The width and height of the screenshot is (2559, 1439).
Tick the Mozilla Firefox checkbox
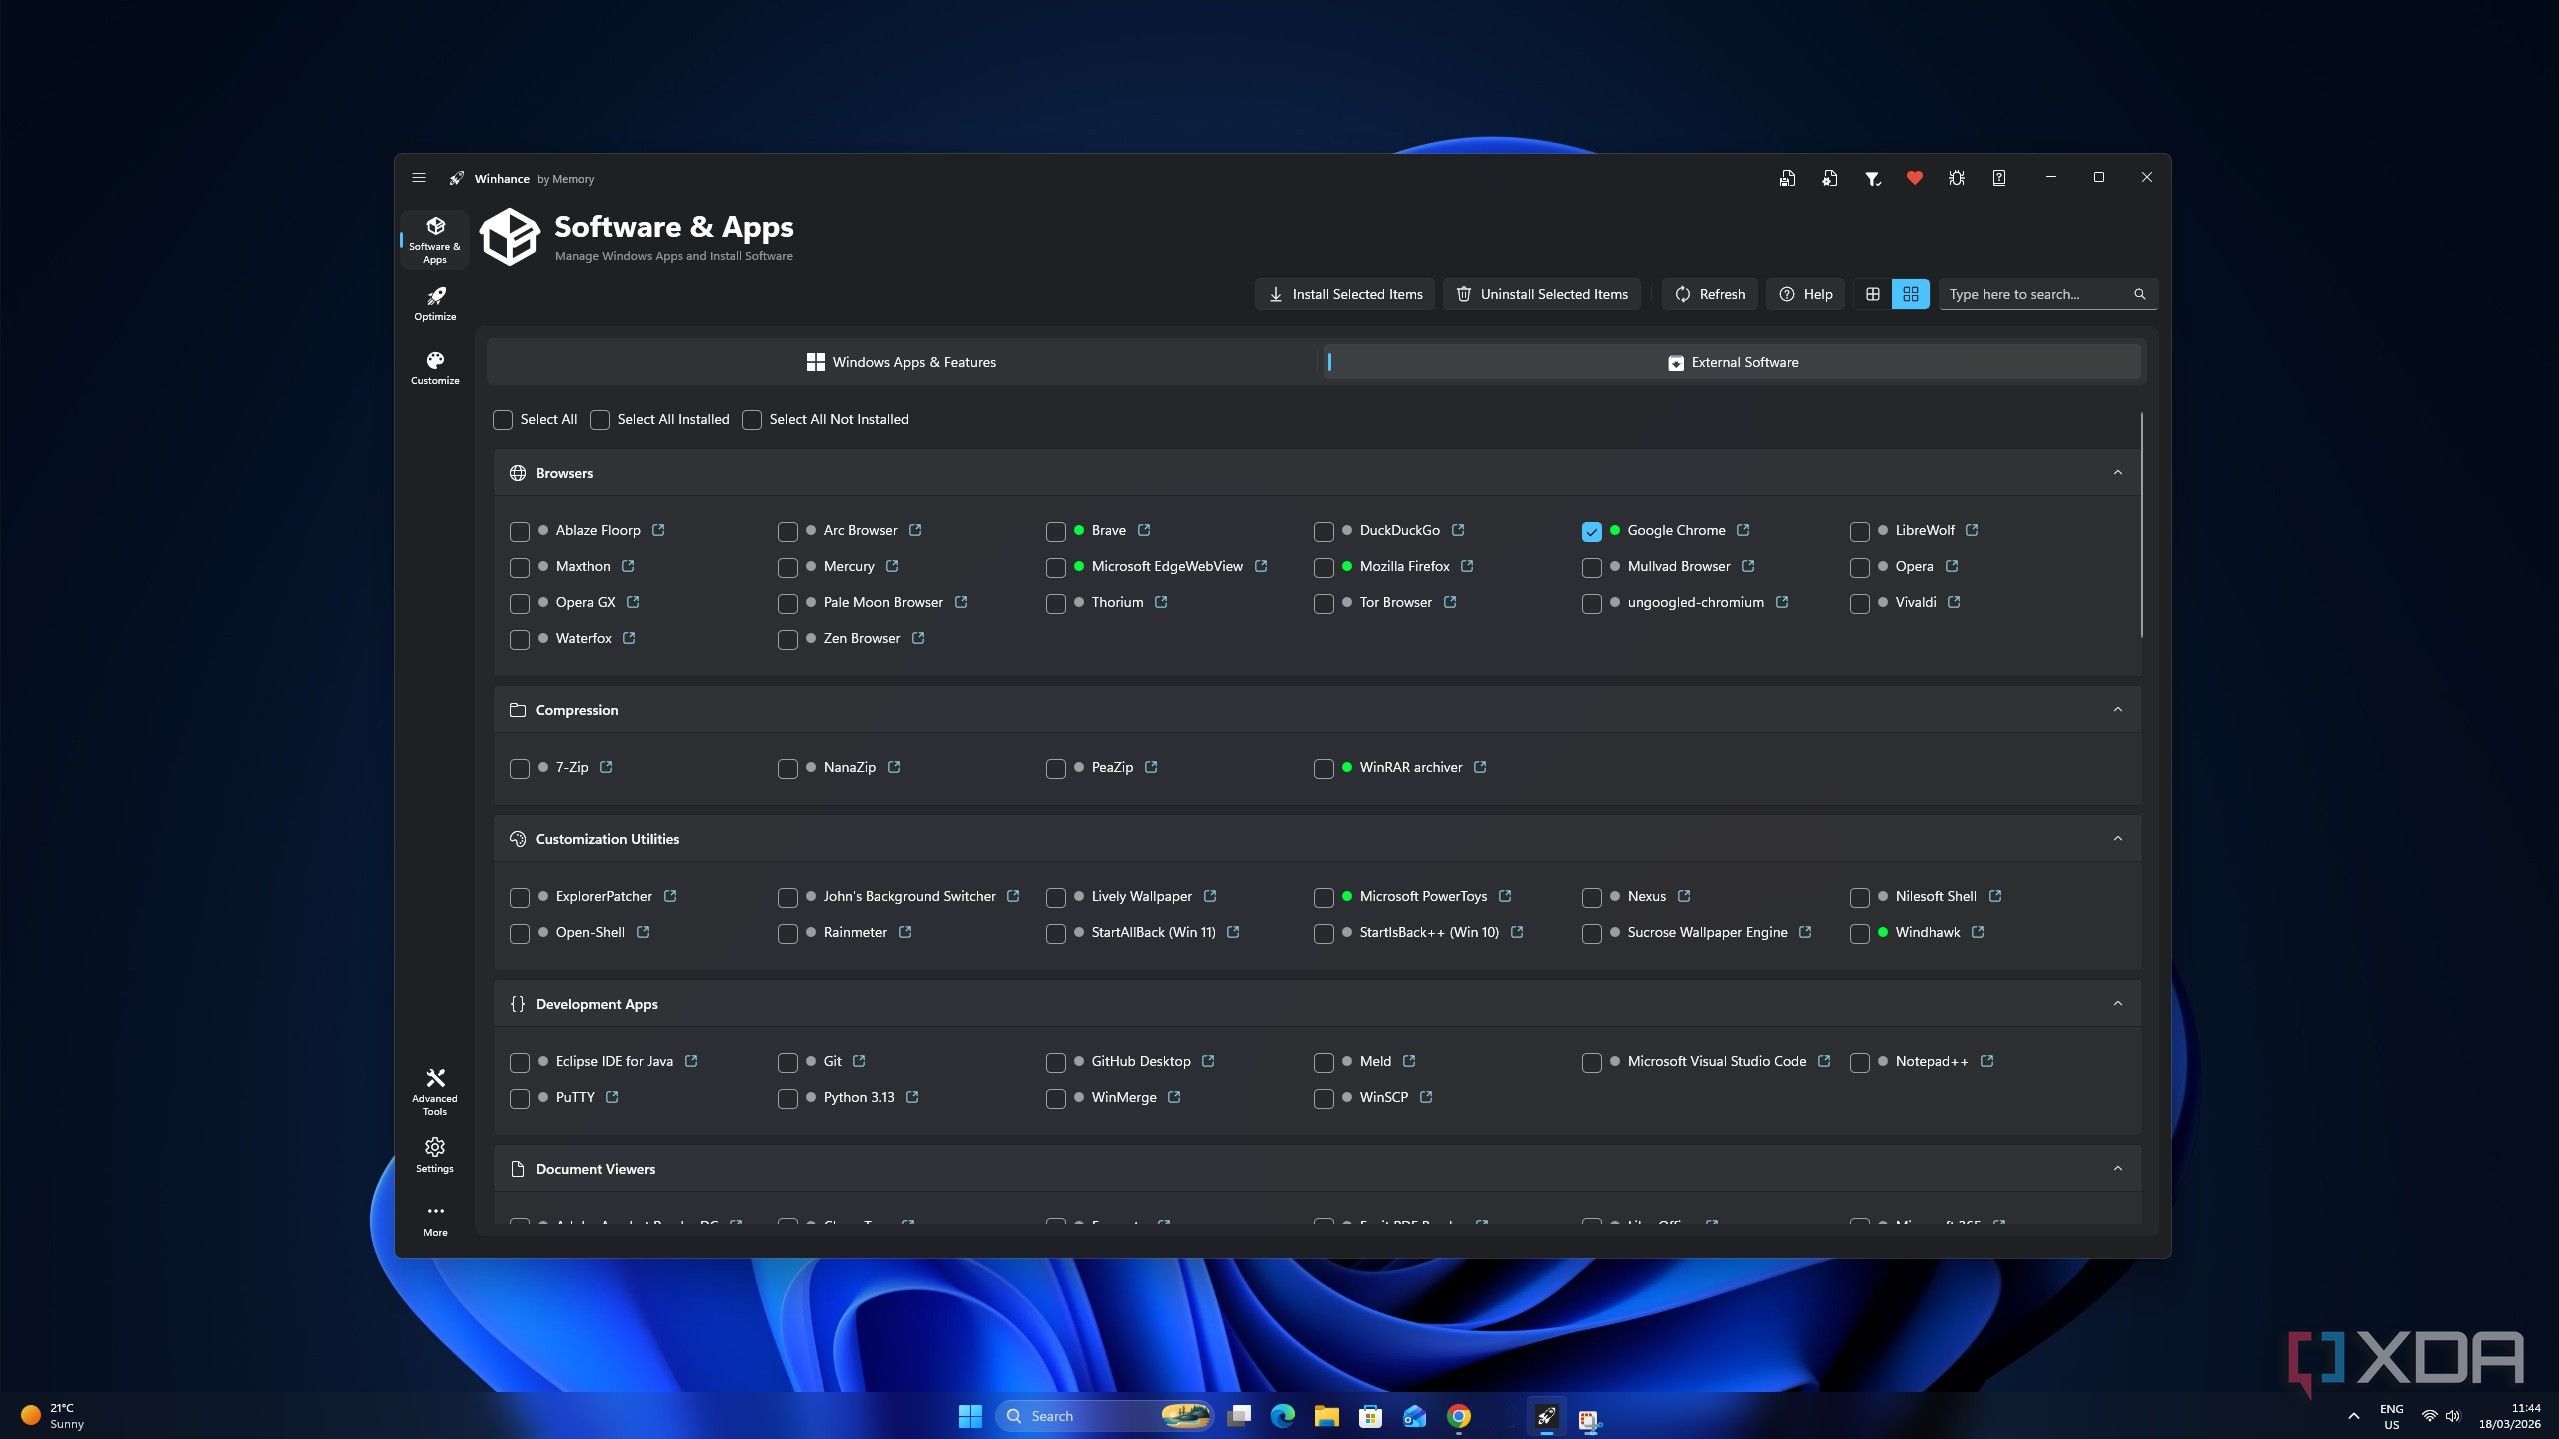pos(1323,567)
